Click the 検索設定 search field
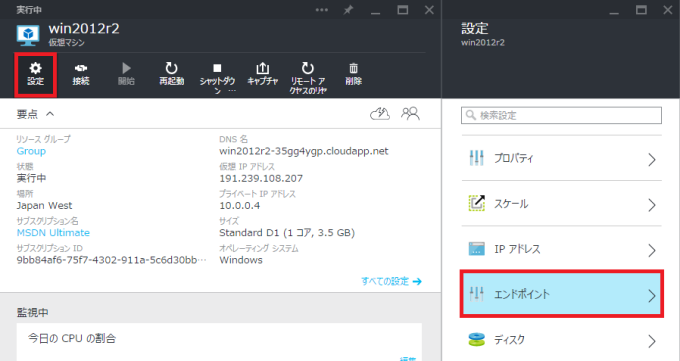 562,115
